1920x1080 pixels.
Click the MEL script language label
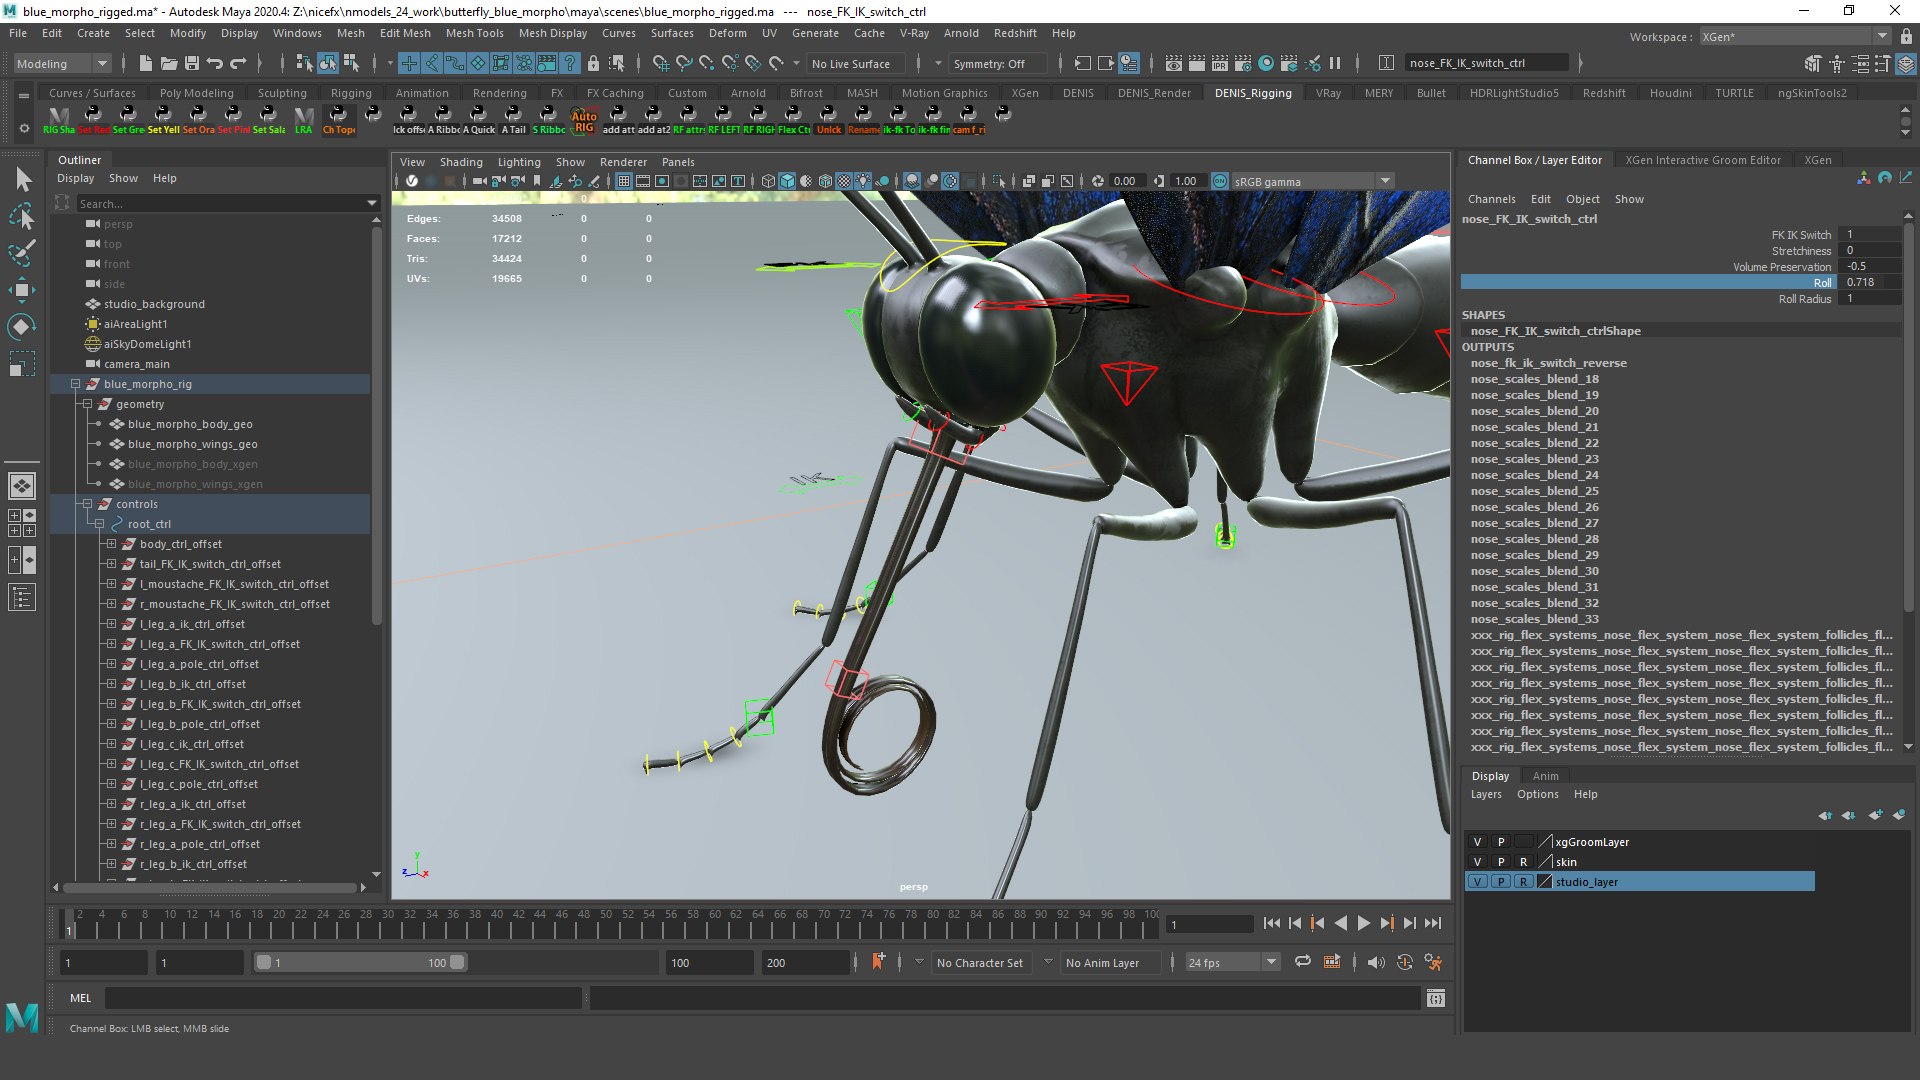pos(80,998)
